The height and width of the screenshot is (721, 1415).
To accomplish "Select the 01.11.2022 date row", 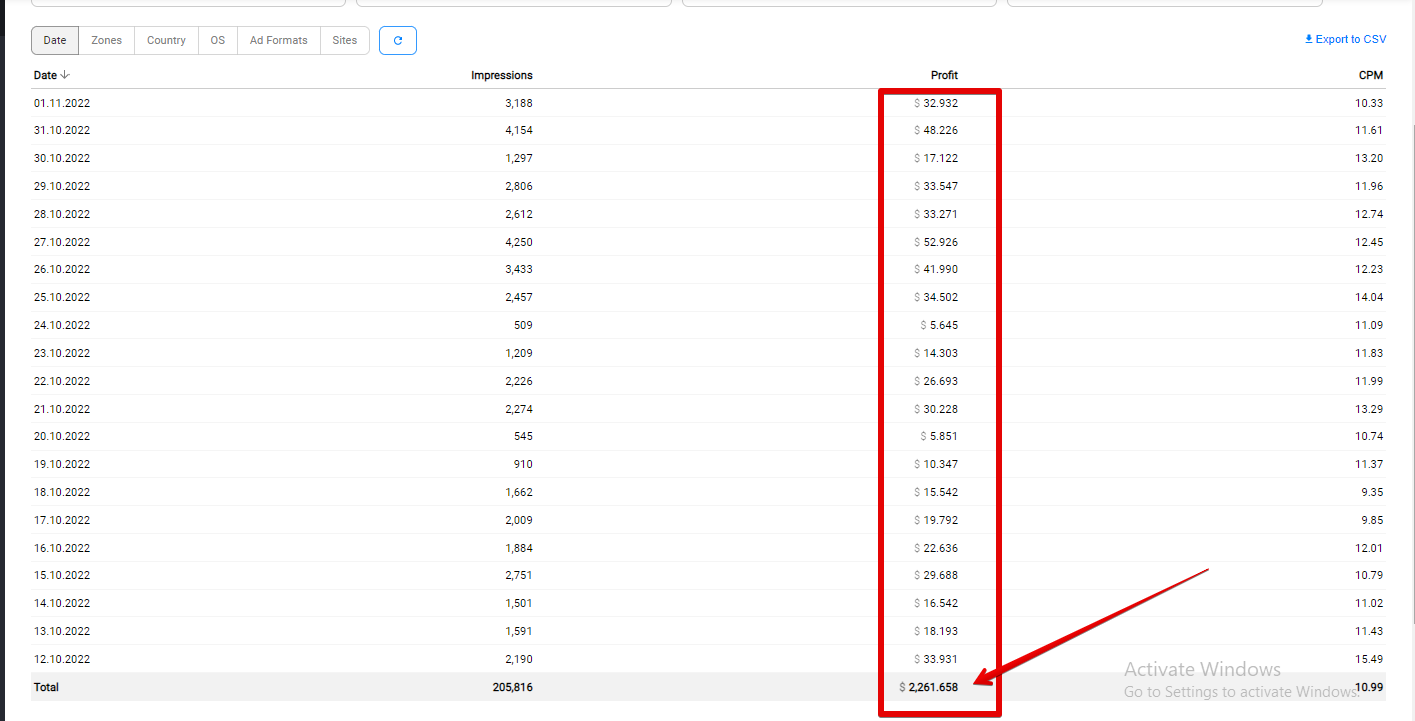I will point(62,103).
